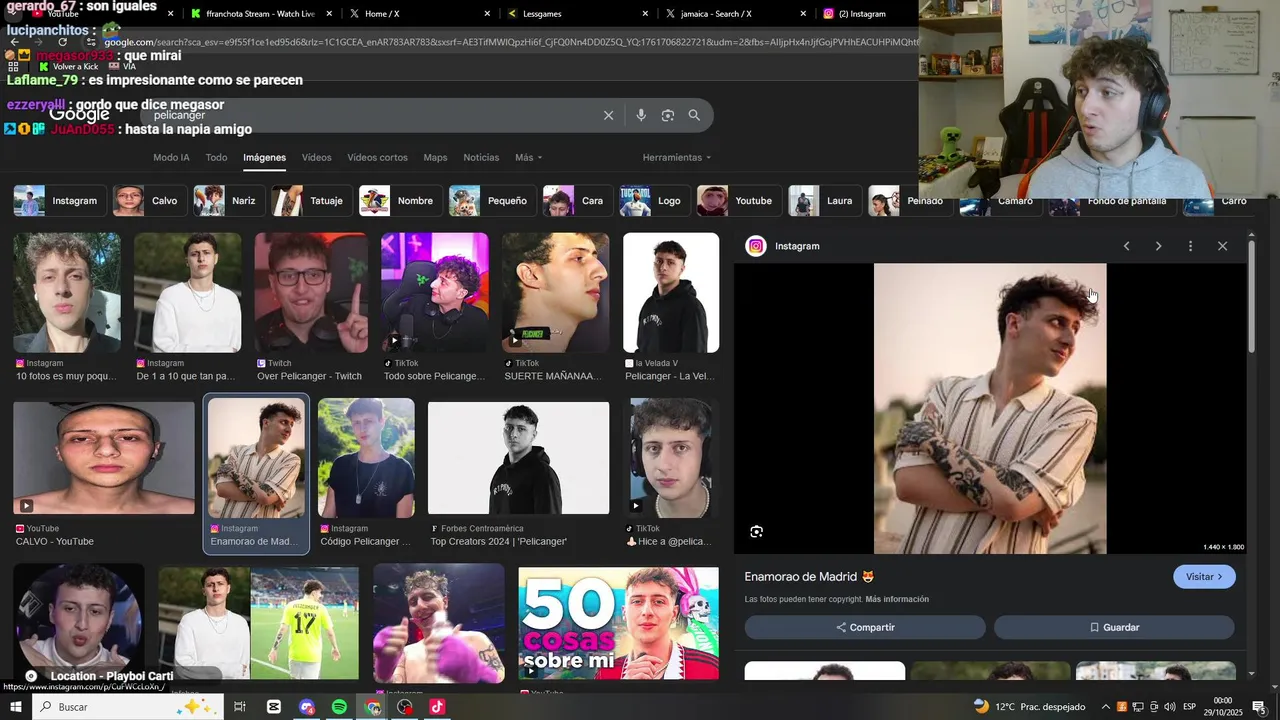Screen dimensions: 1280x720
Task: Apply the Nariz filter chip
Action: [228, 201]
